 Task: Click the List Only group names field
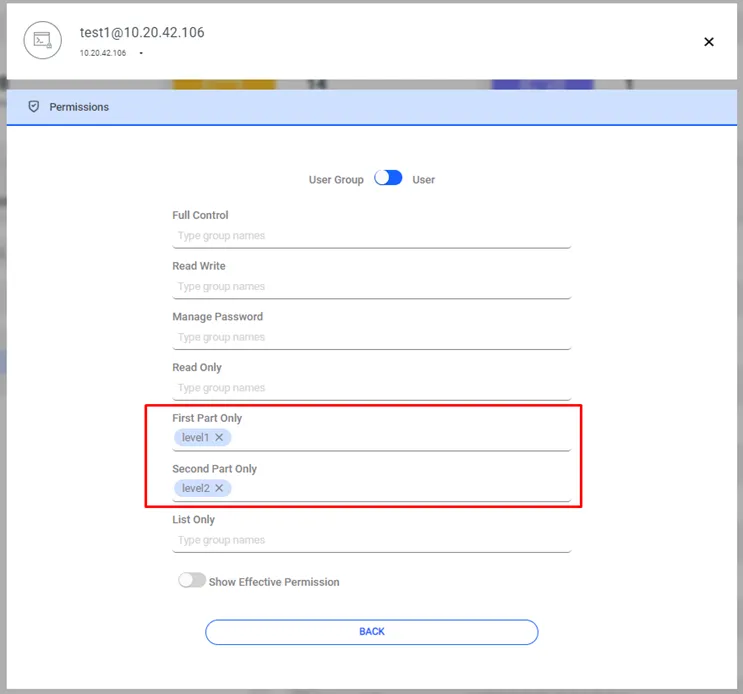[x=372, y=540]
